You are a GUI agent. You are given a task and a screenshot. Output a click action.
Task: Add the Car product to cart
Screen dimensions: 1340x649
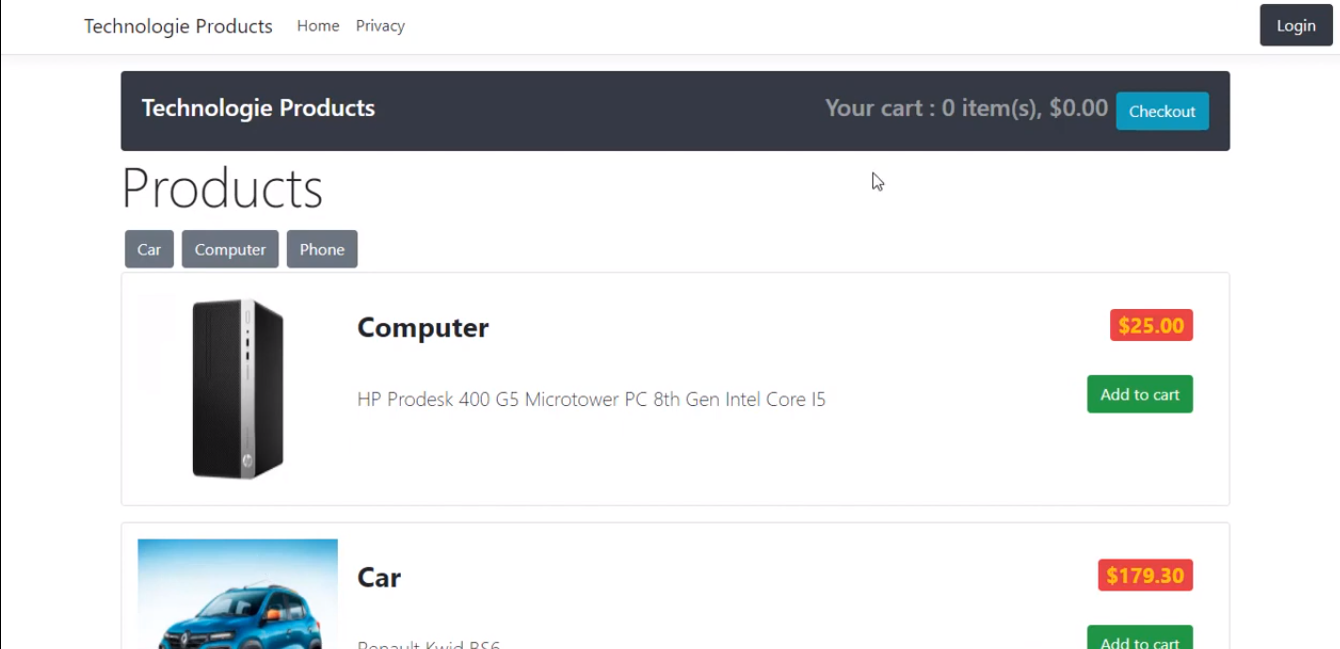tap(1139, 641)
